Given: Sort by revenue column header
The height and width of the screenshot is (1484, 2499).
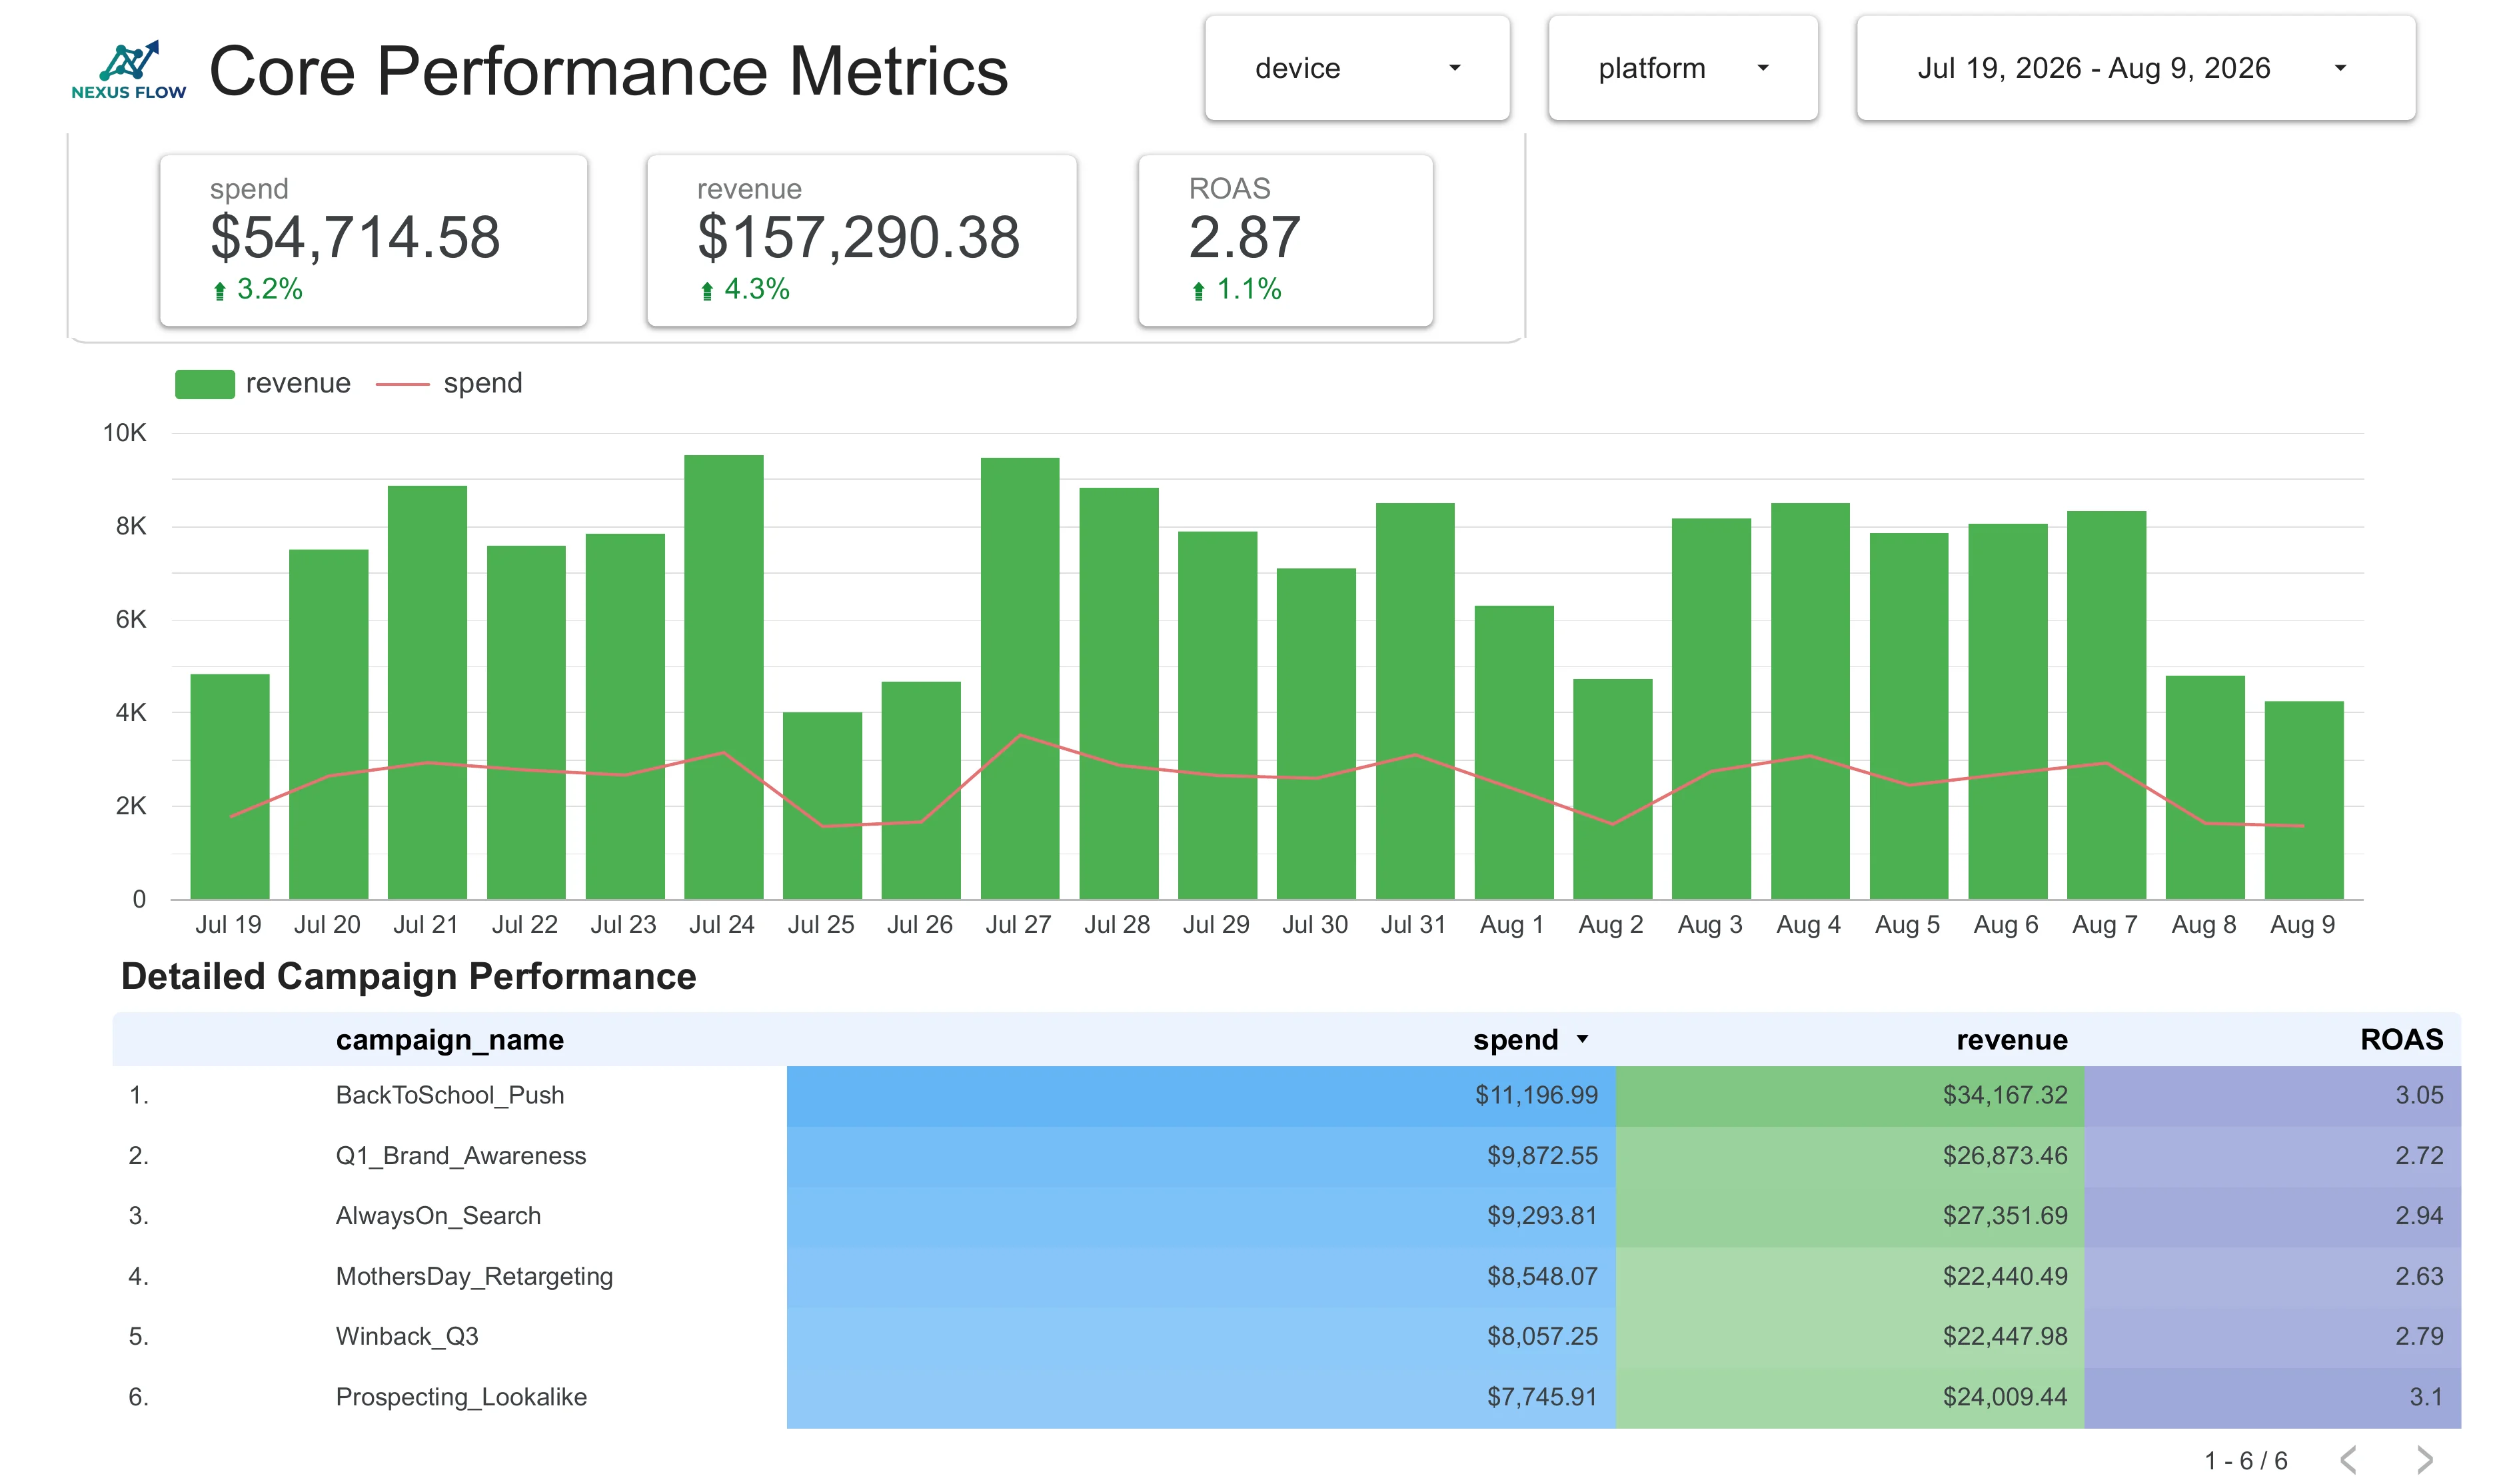Looking at the screenshot, I should pos(2011,1040).
